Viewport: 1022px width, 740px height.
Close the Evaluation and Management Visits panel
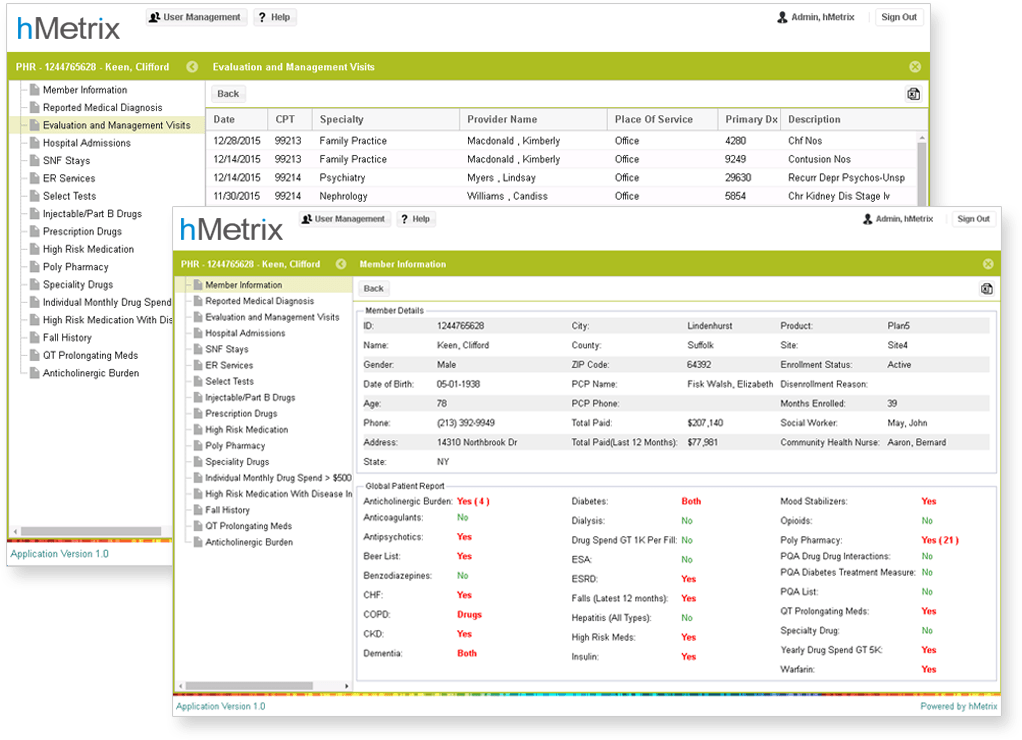click(x=915, y=67)
